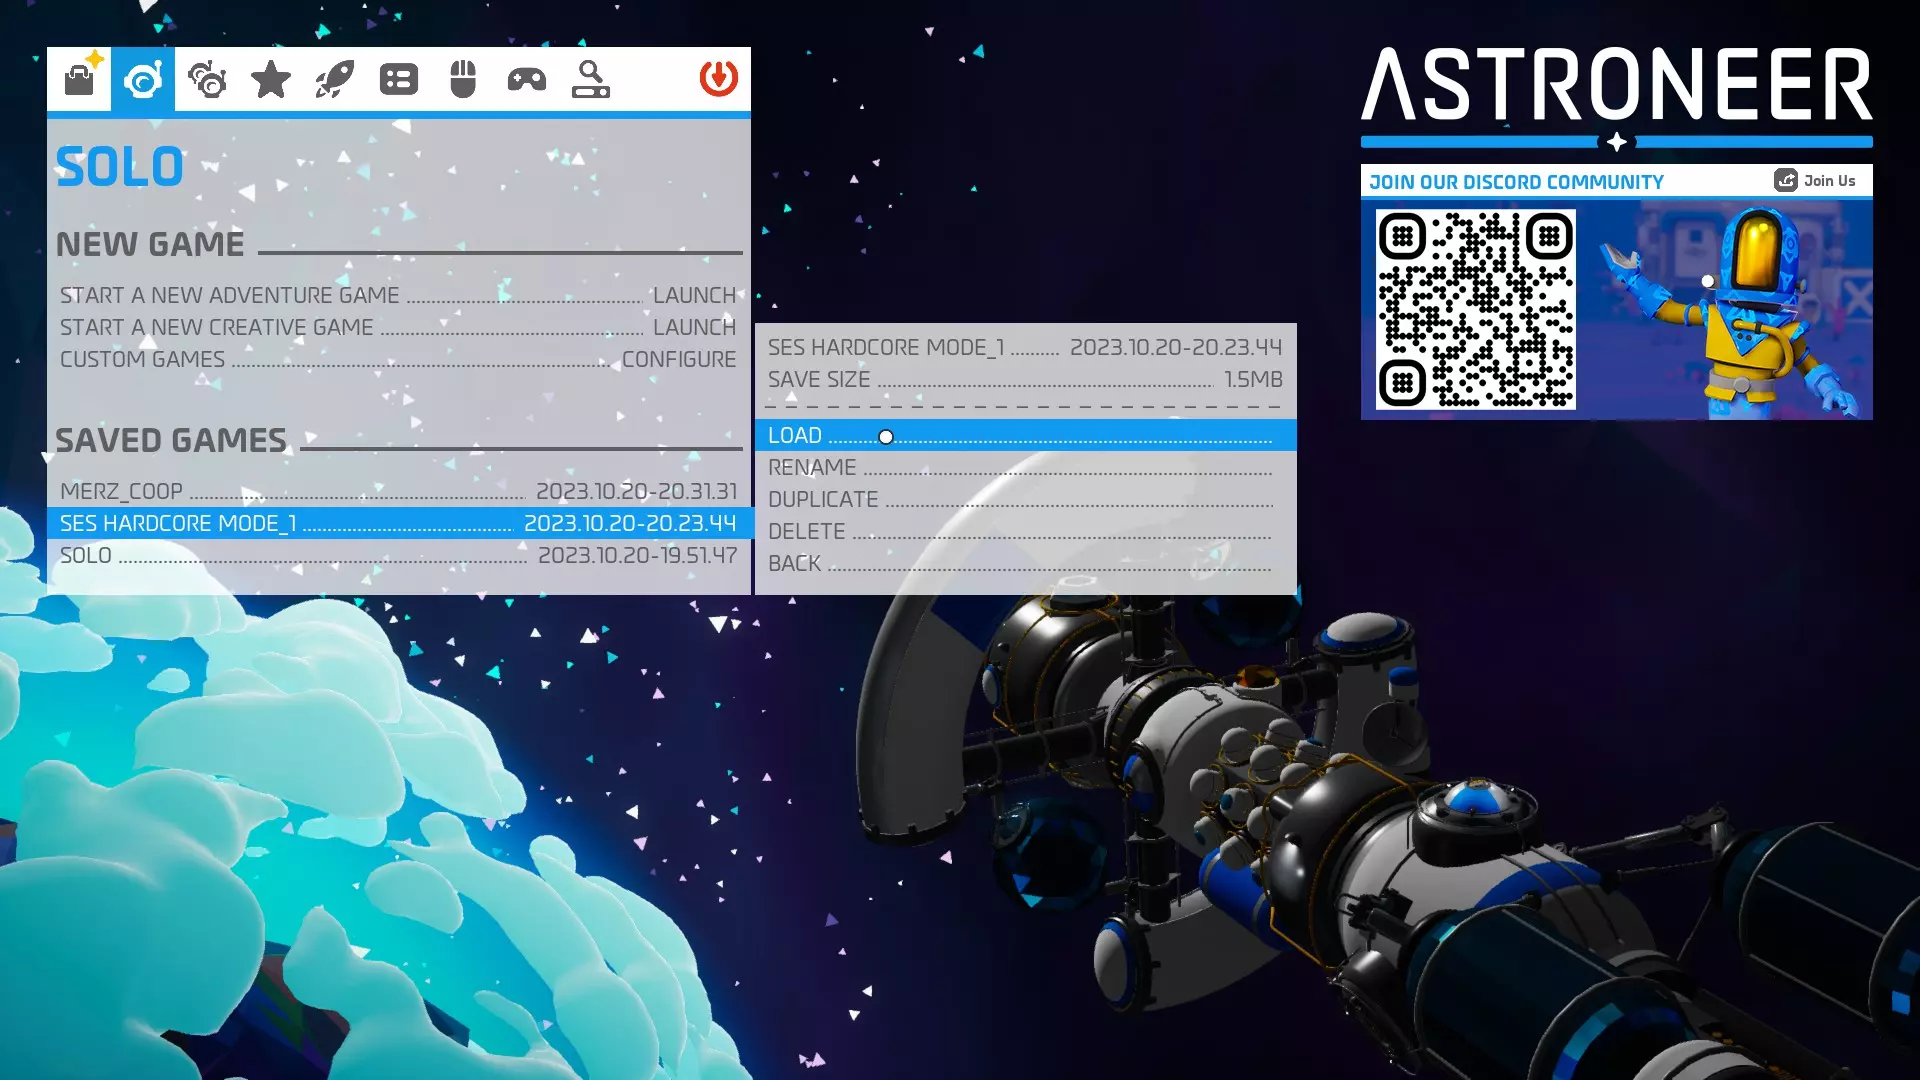Viewport: 1920px width, 1080px height.
Task: Click the rocket icon tab
Action: (x=335, y=79)
